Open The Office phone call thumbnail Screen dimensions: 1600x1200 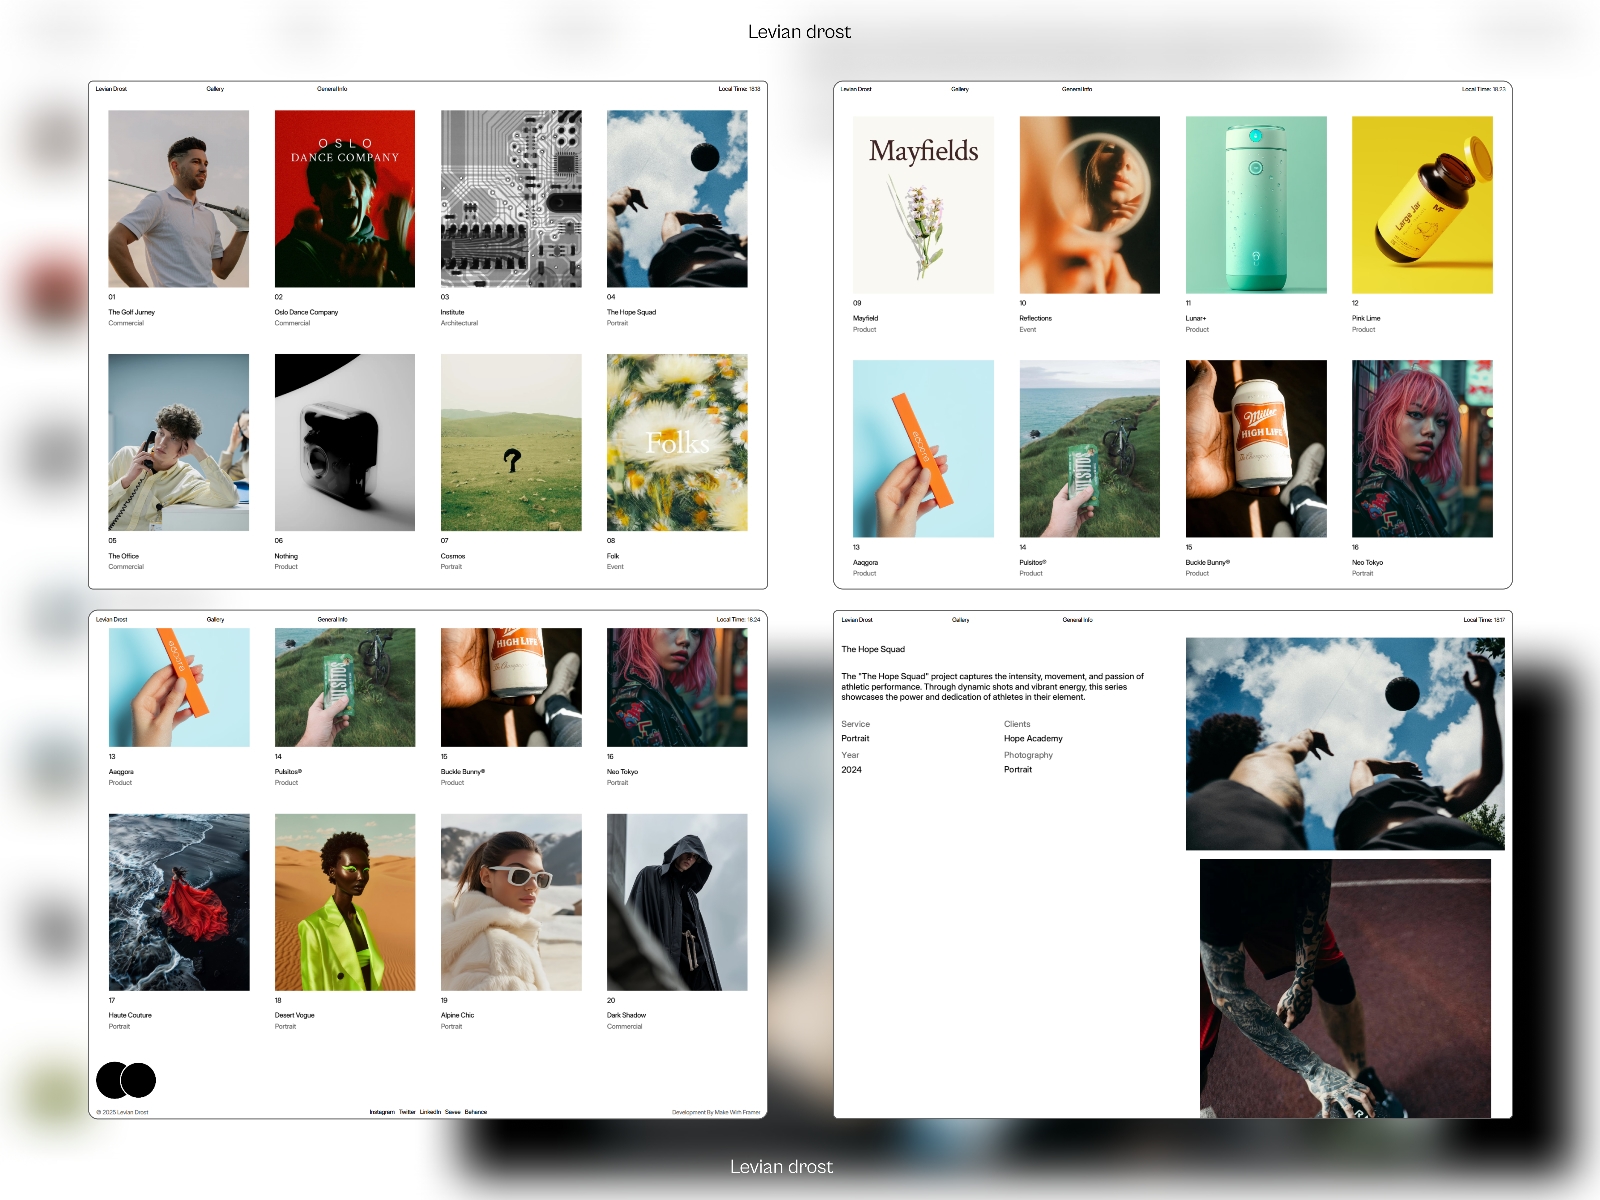click(x=179, y=442)
